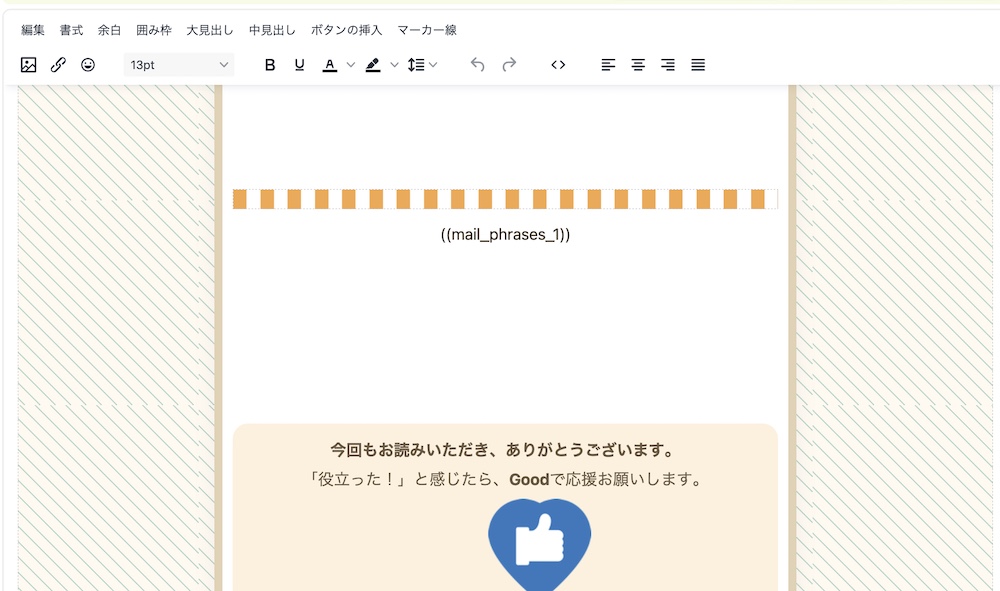Click the blue heart thumbs-up Good icon
Image resolution: width=1000 pixels, height=591 pixels.
click(x=539, y=543)
